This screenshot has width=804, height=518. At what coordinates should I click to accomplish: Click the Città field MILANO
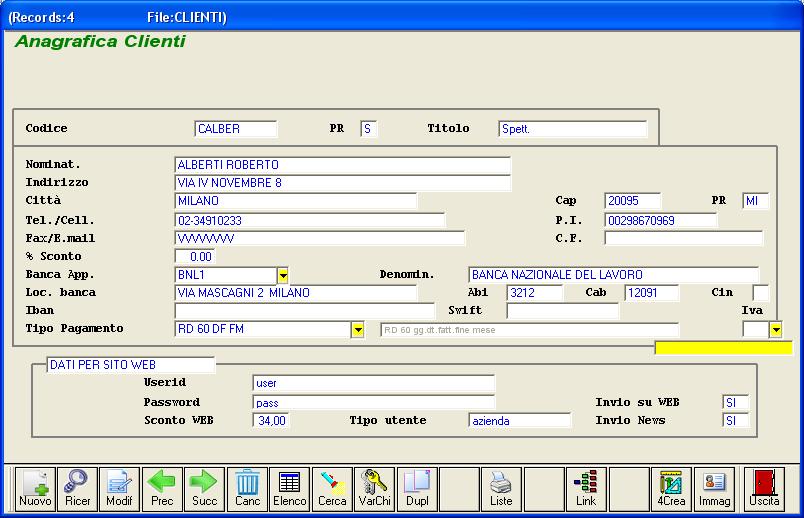[x=296, y=201]
